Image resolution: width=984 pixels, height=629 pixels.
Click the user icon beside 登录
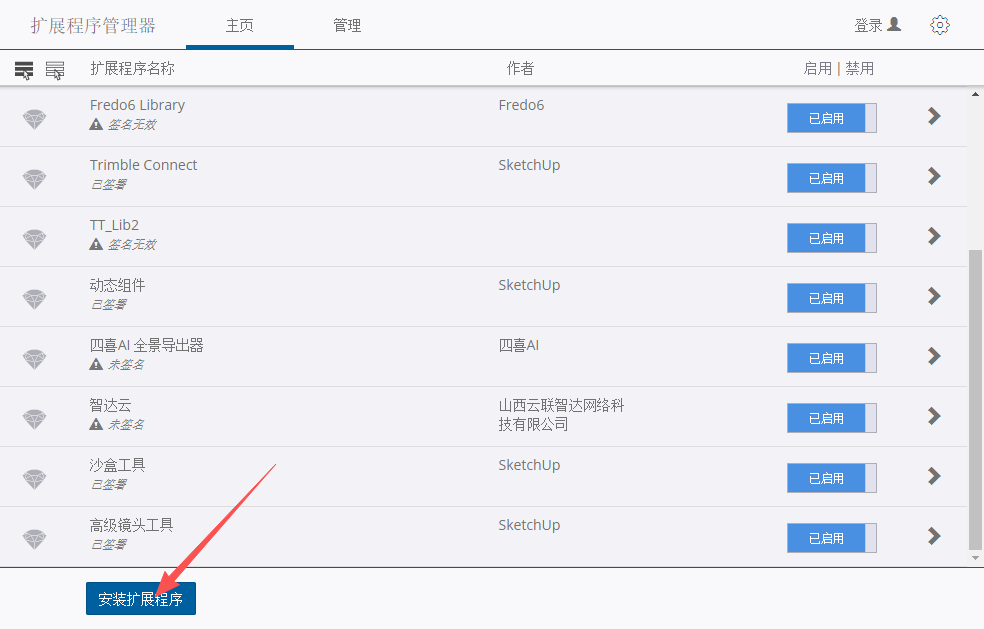tap(894, 24)
